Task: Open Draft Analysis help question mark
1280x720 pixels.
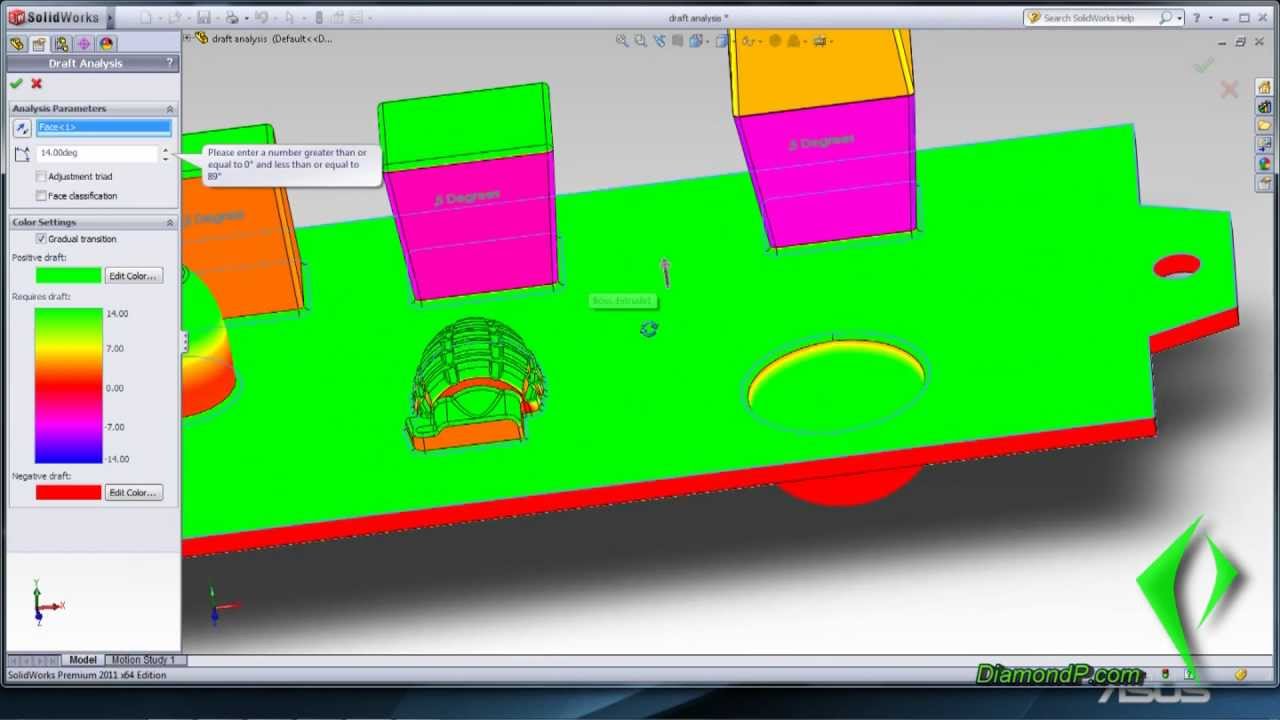Action: click(x=169, y=63)
